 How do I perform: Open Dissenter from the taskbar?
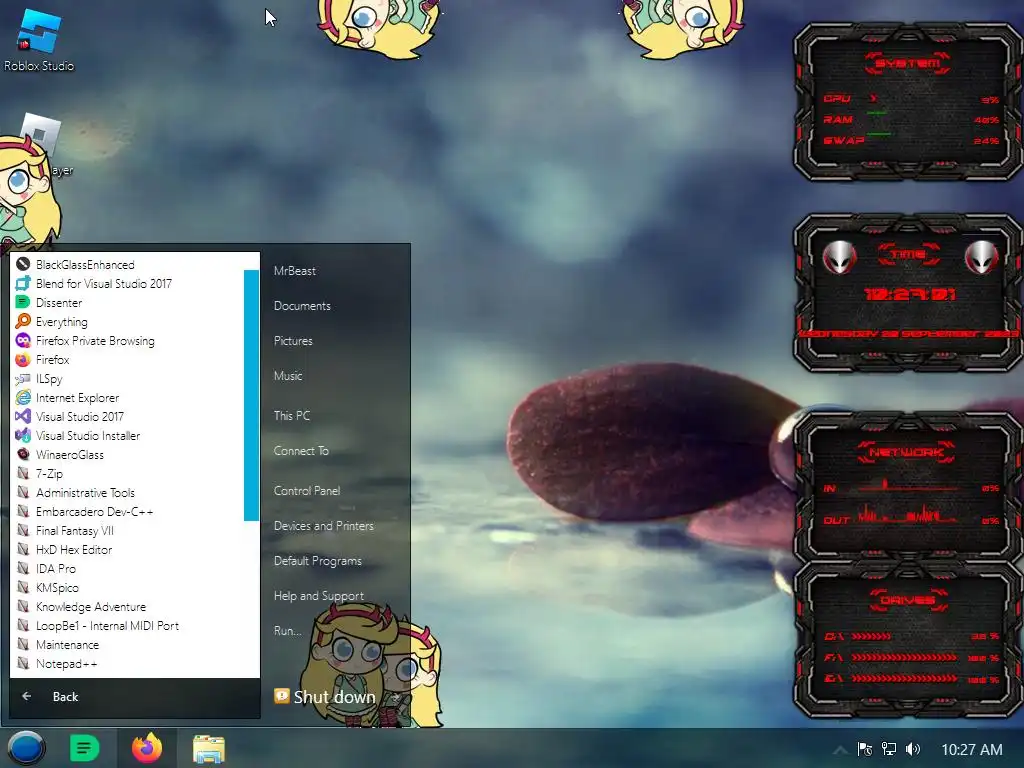tap(85, 748)
